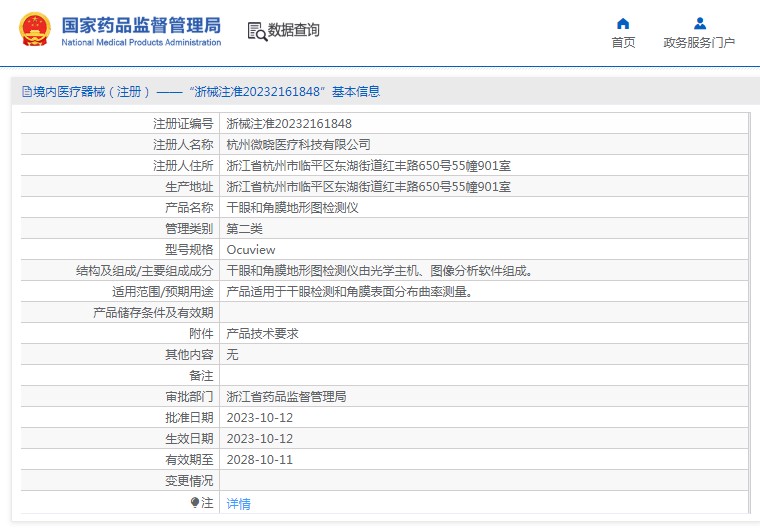The image size is (760, 528).
Task: Click the data query magnifier icon
Action: (x=257, y=32)
